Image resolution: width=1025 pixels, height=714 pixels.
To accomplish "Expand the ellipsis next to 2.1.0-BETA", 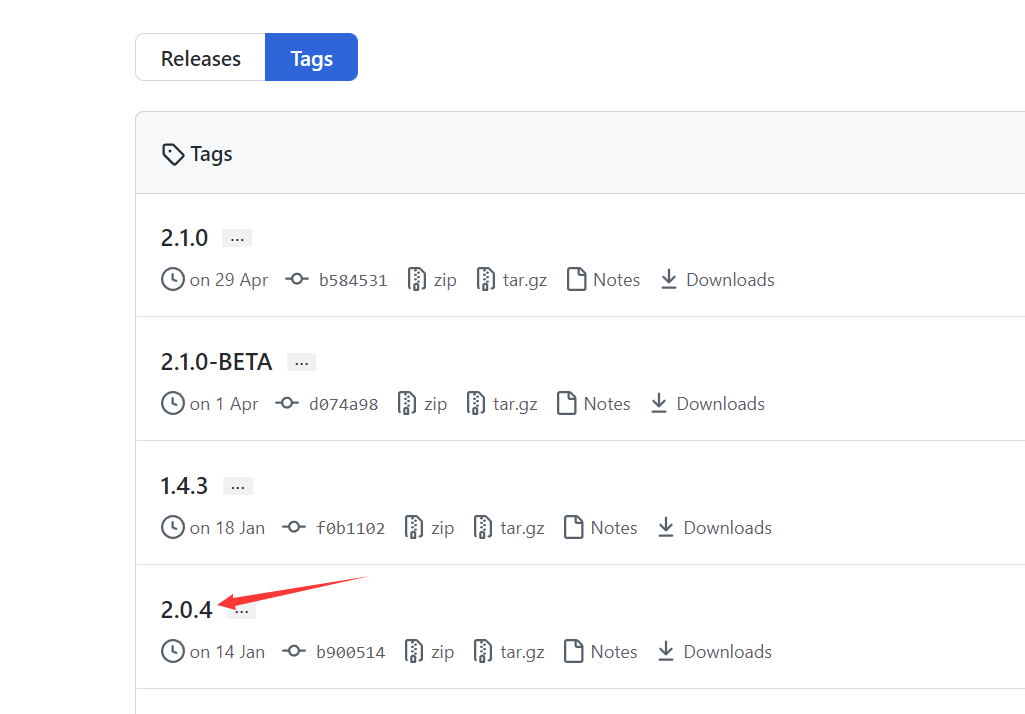I will click(x=301, y=362).
